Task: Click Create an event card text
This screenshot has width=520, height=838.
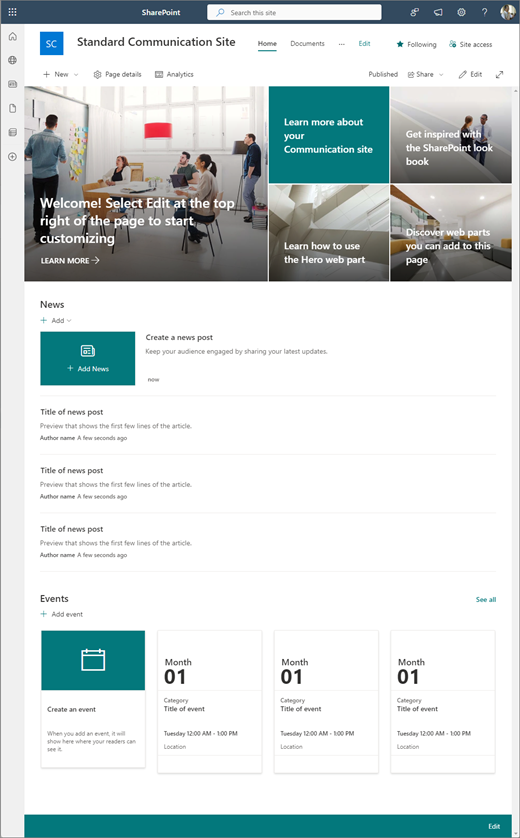Action: 72,709
